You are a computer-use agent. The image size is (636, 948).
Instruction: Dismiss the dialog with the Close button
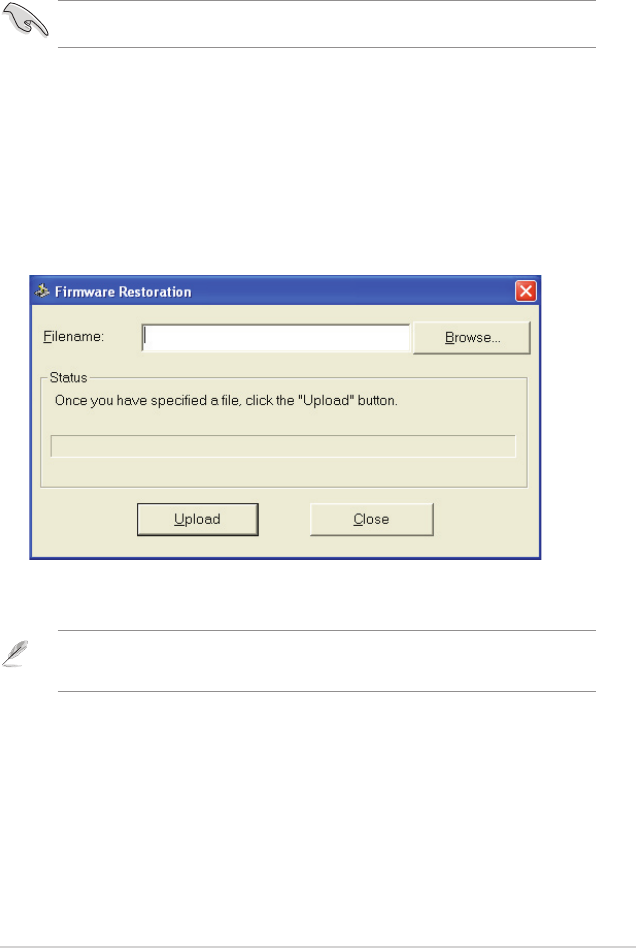point(371,519)
